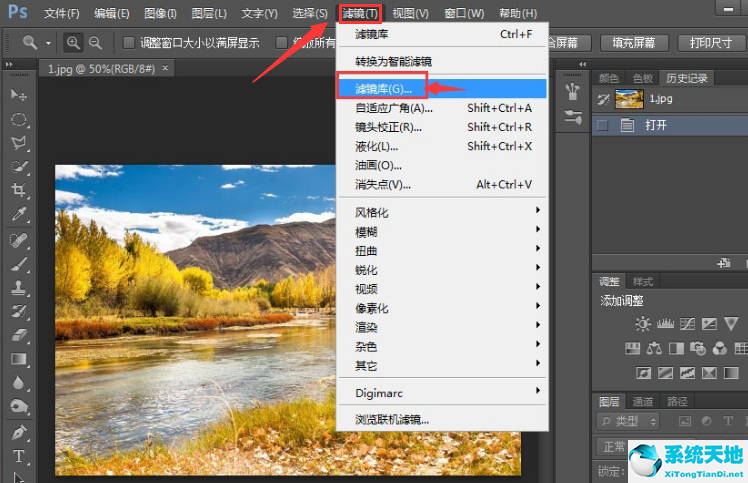
Task: Add an Exposure adjustment
Action: click(x=709, y=324)
